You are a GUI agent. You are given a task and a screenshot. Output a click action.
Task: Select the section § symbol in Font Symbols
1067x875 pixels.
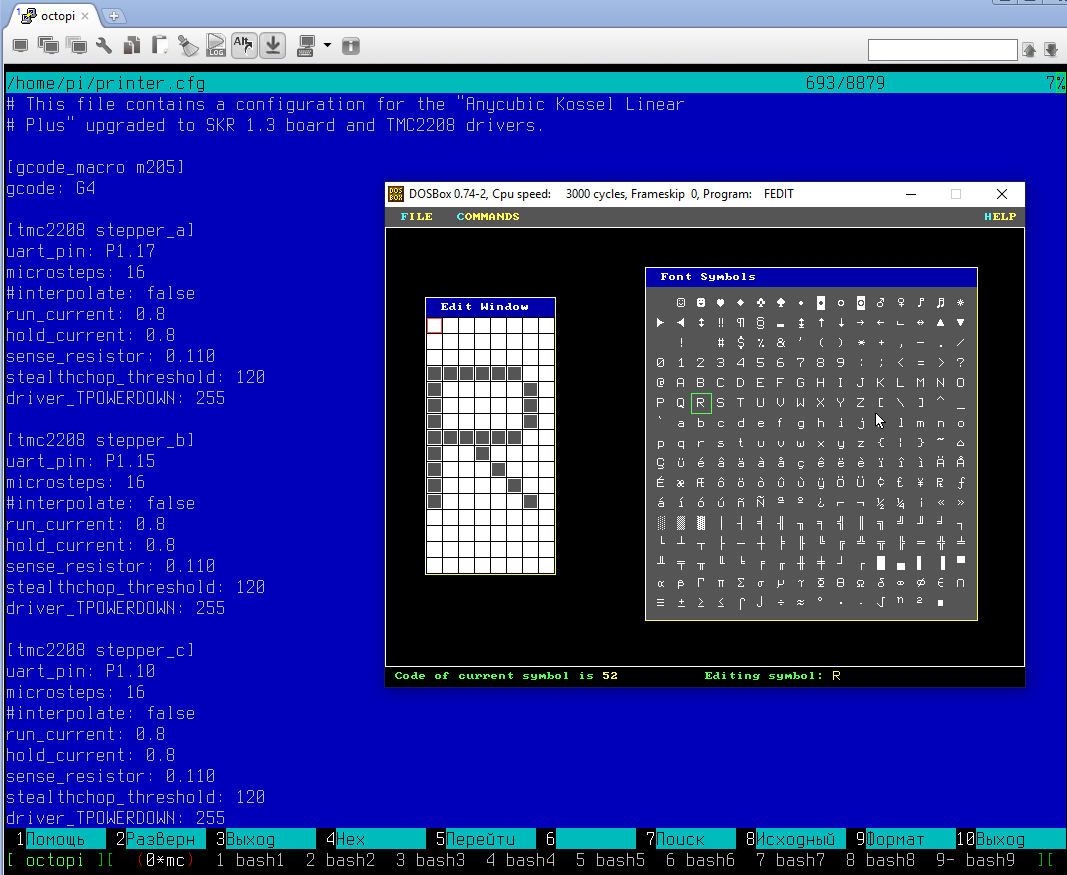coord(760,323)
